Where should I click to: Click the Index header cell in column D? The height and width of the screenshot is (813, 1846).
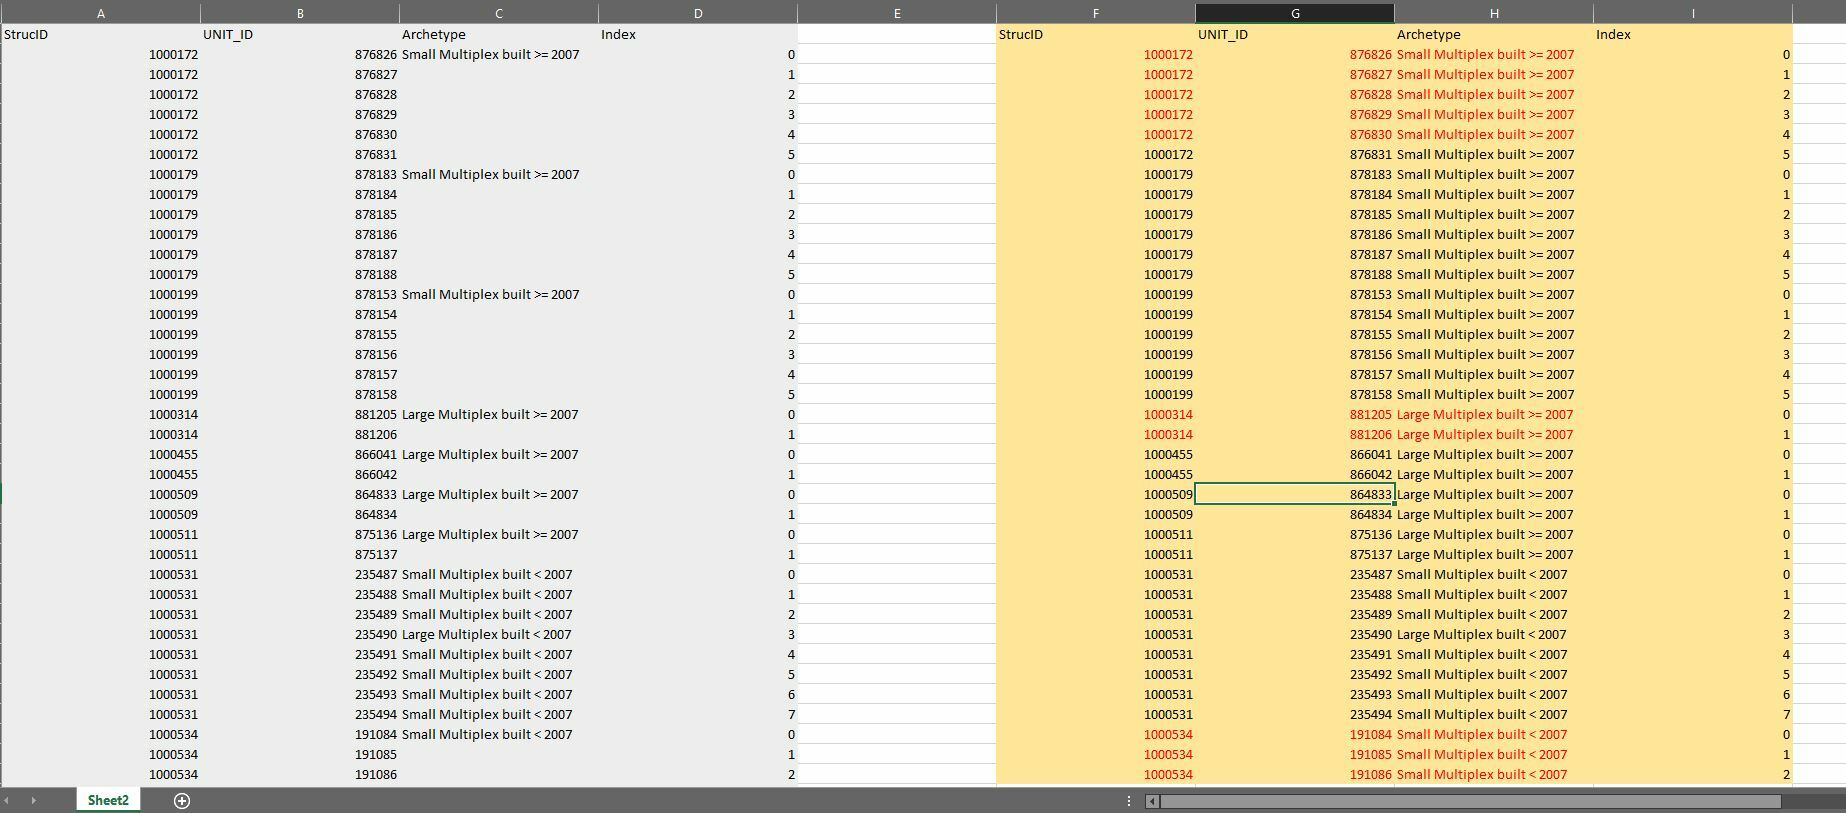(698, 34)
